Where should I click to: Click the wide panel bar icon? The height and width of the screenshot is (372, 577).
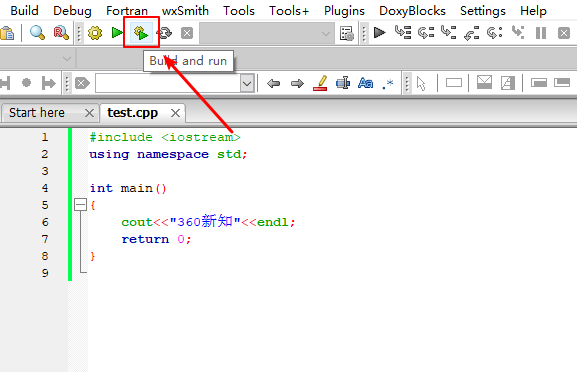[562, 82]
